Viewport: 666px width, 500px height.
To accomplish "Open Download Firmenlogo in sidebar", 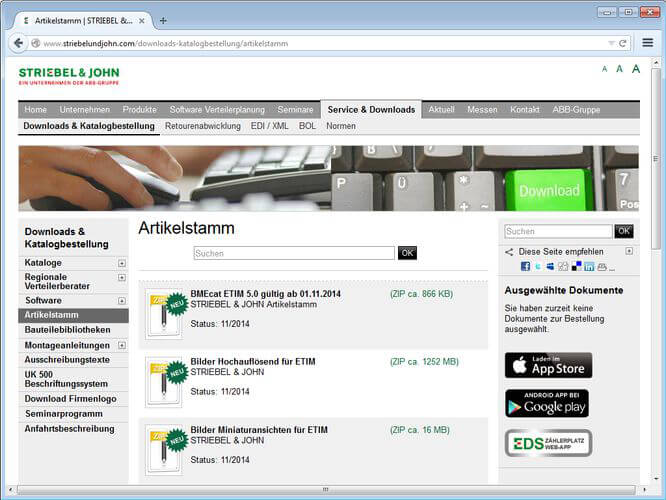I will (73, 399).
